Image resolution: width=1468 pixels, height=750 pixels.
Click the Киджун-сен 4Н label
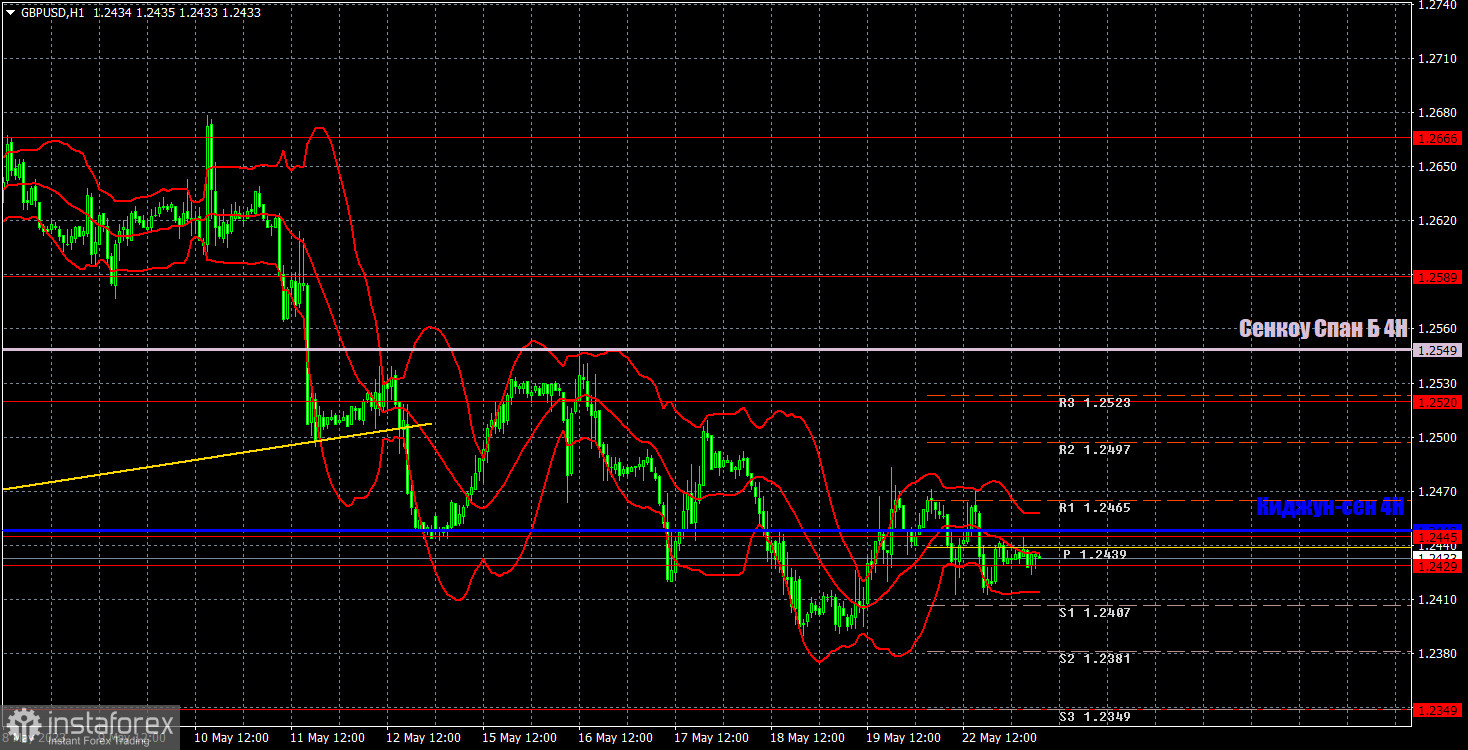(x=1331, y=508)
